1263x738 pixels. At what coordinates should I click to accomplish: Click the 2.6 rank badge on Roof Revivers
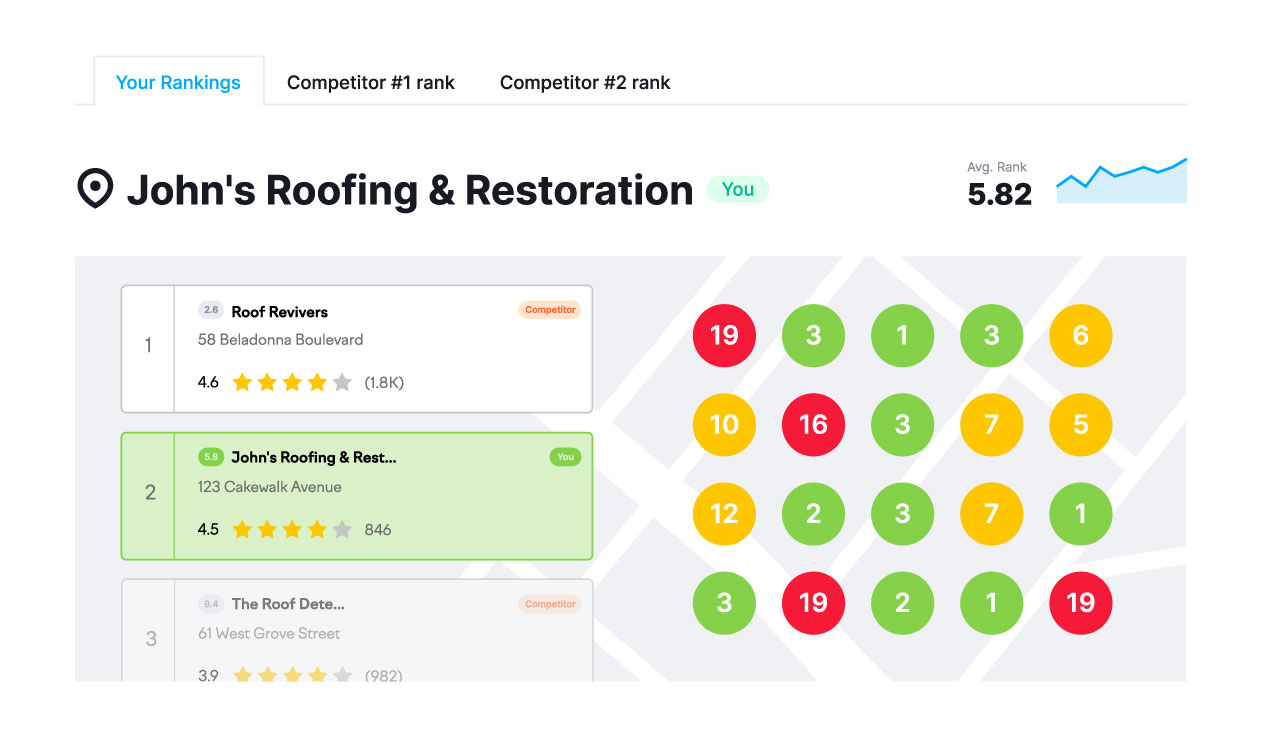pyautogui.click(x=211, y=310)
